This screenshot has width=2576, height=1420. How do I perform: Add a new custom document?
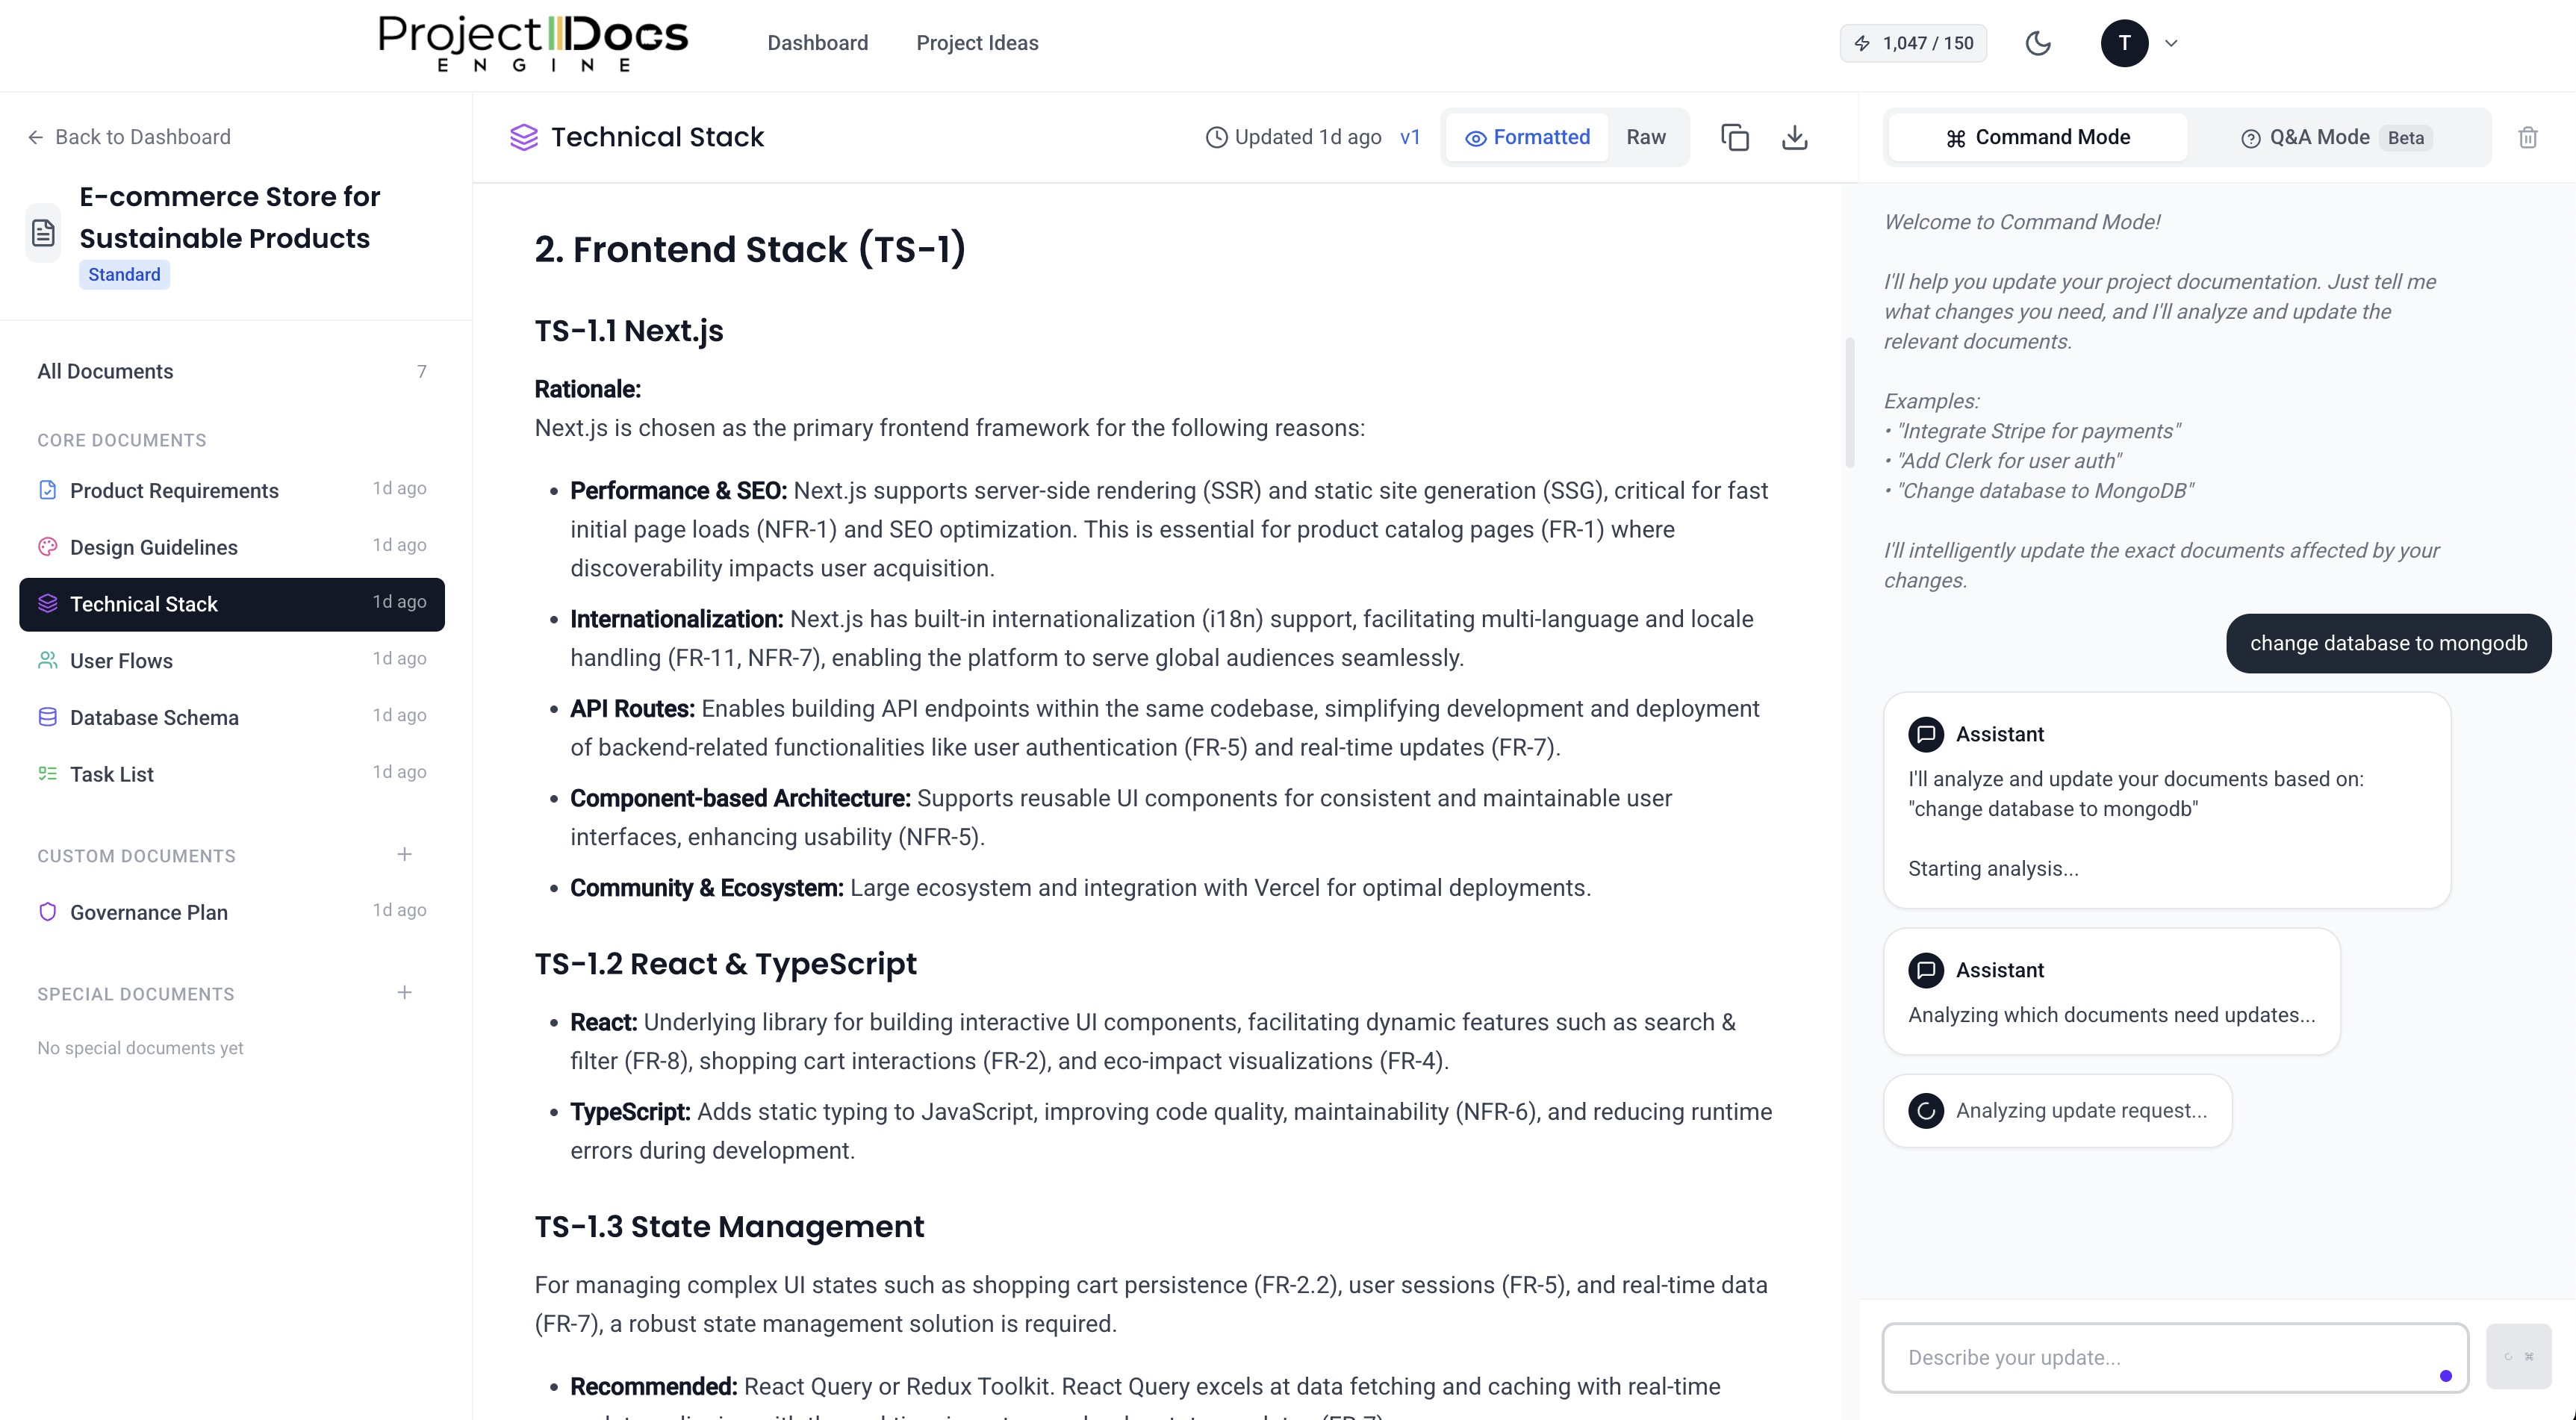pyautogui.click(x=404, y=854)
